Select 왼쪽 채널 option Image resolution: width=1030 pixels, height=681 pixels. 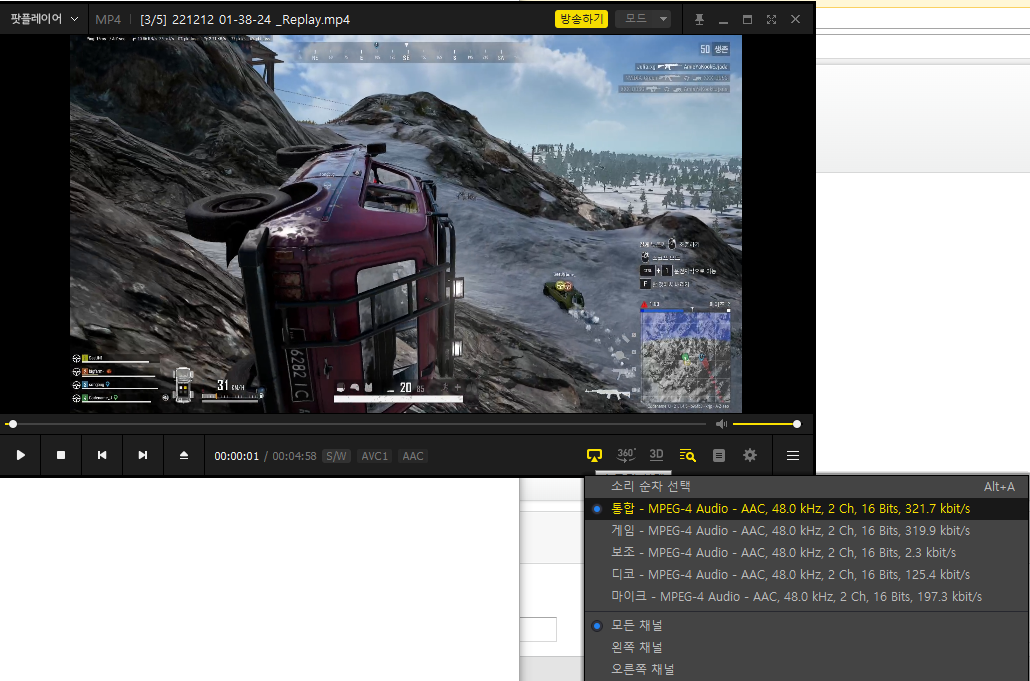click(x=806, y=648)
